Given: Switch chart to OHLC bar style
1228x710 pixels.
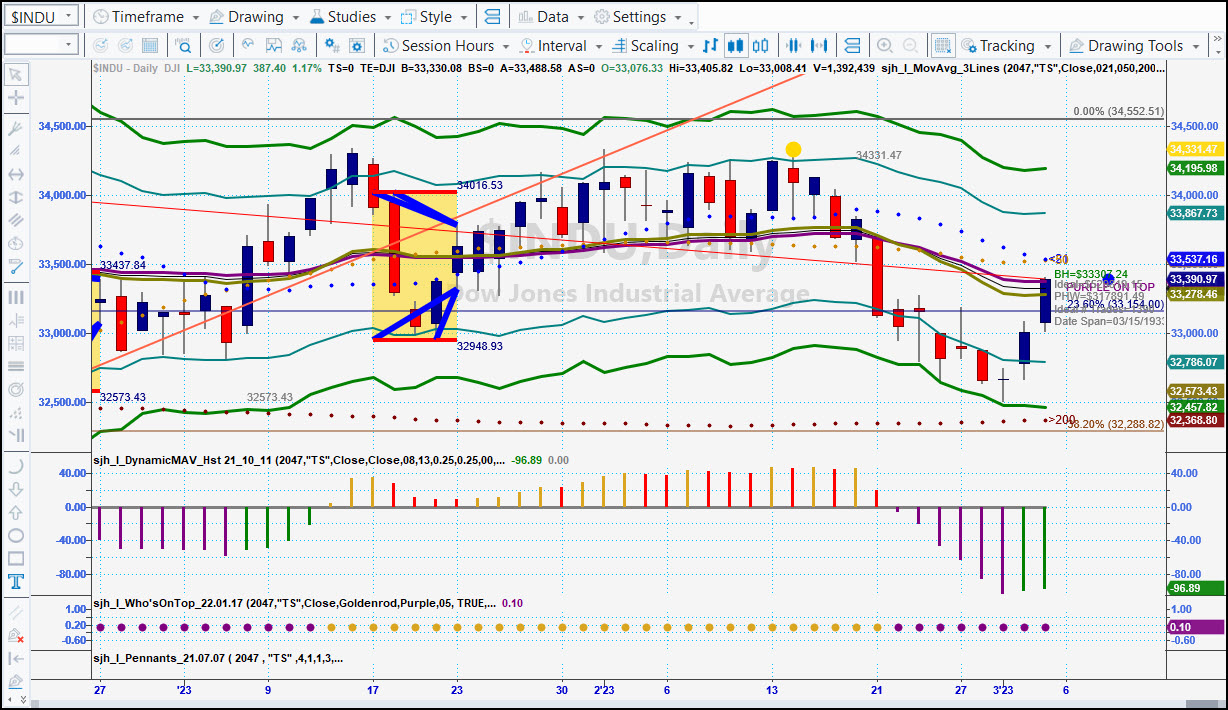Looking at the screenshot, I should tap(710, 45).
